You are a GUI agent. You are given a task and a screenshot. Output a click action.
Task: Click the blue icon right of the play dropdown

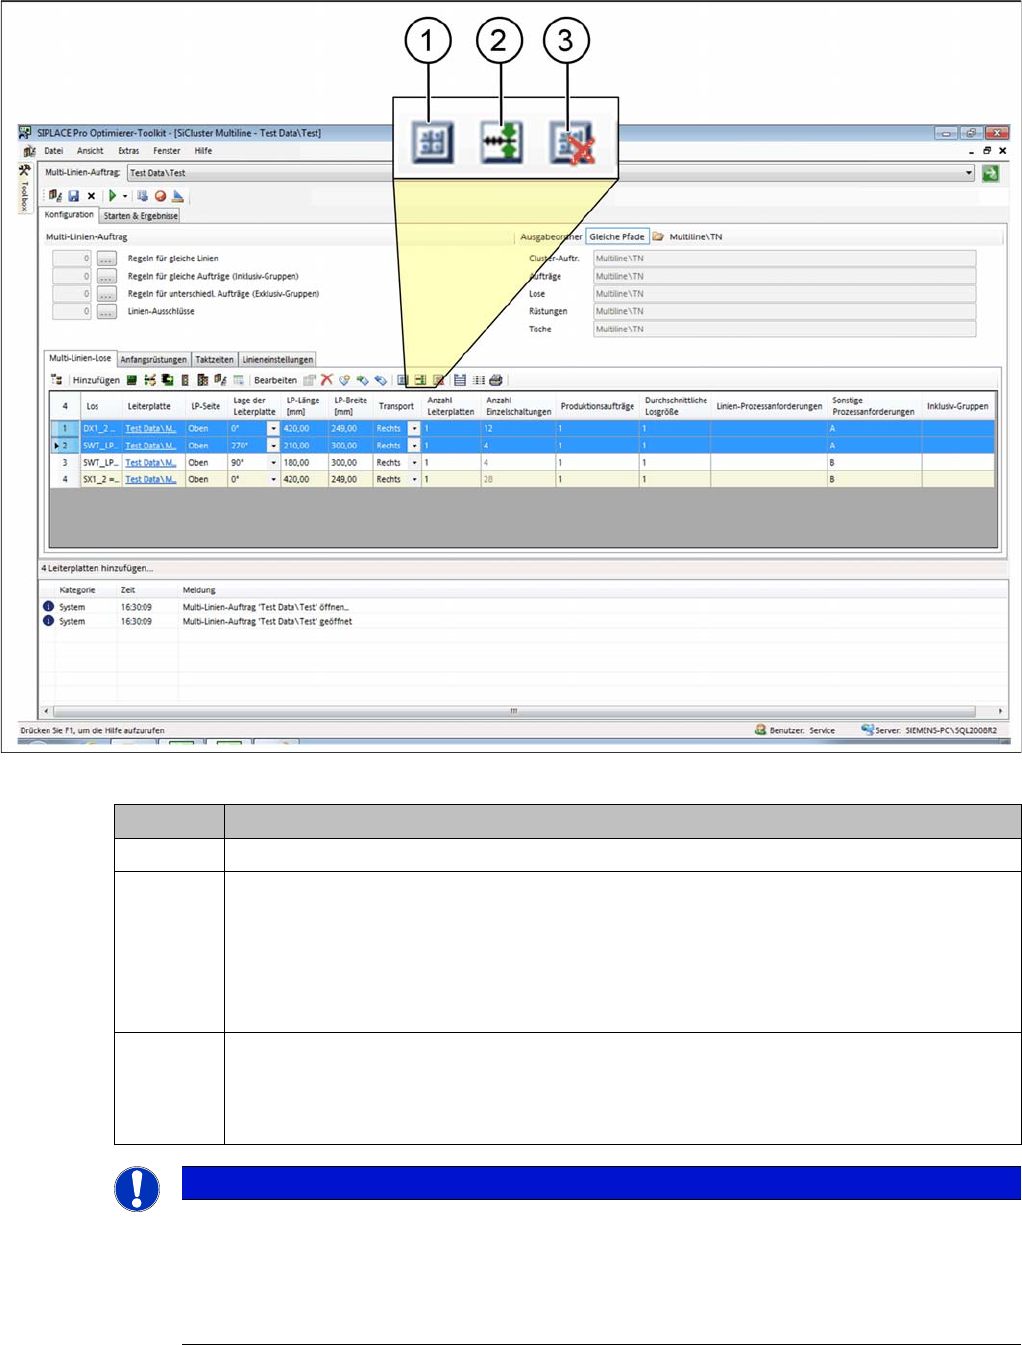[143, 196]
